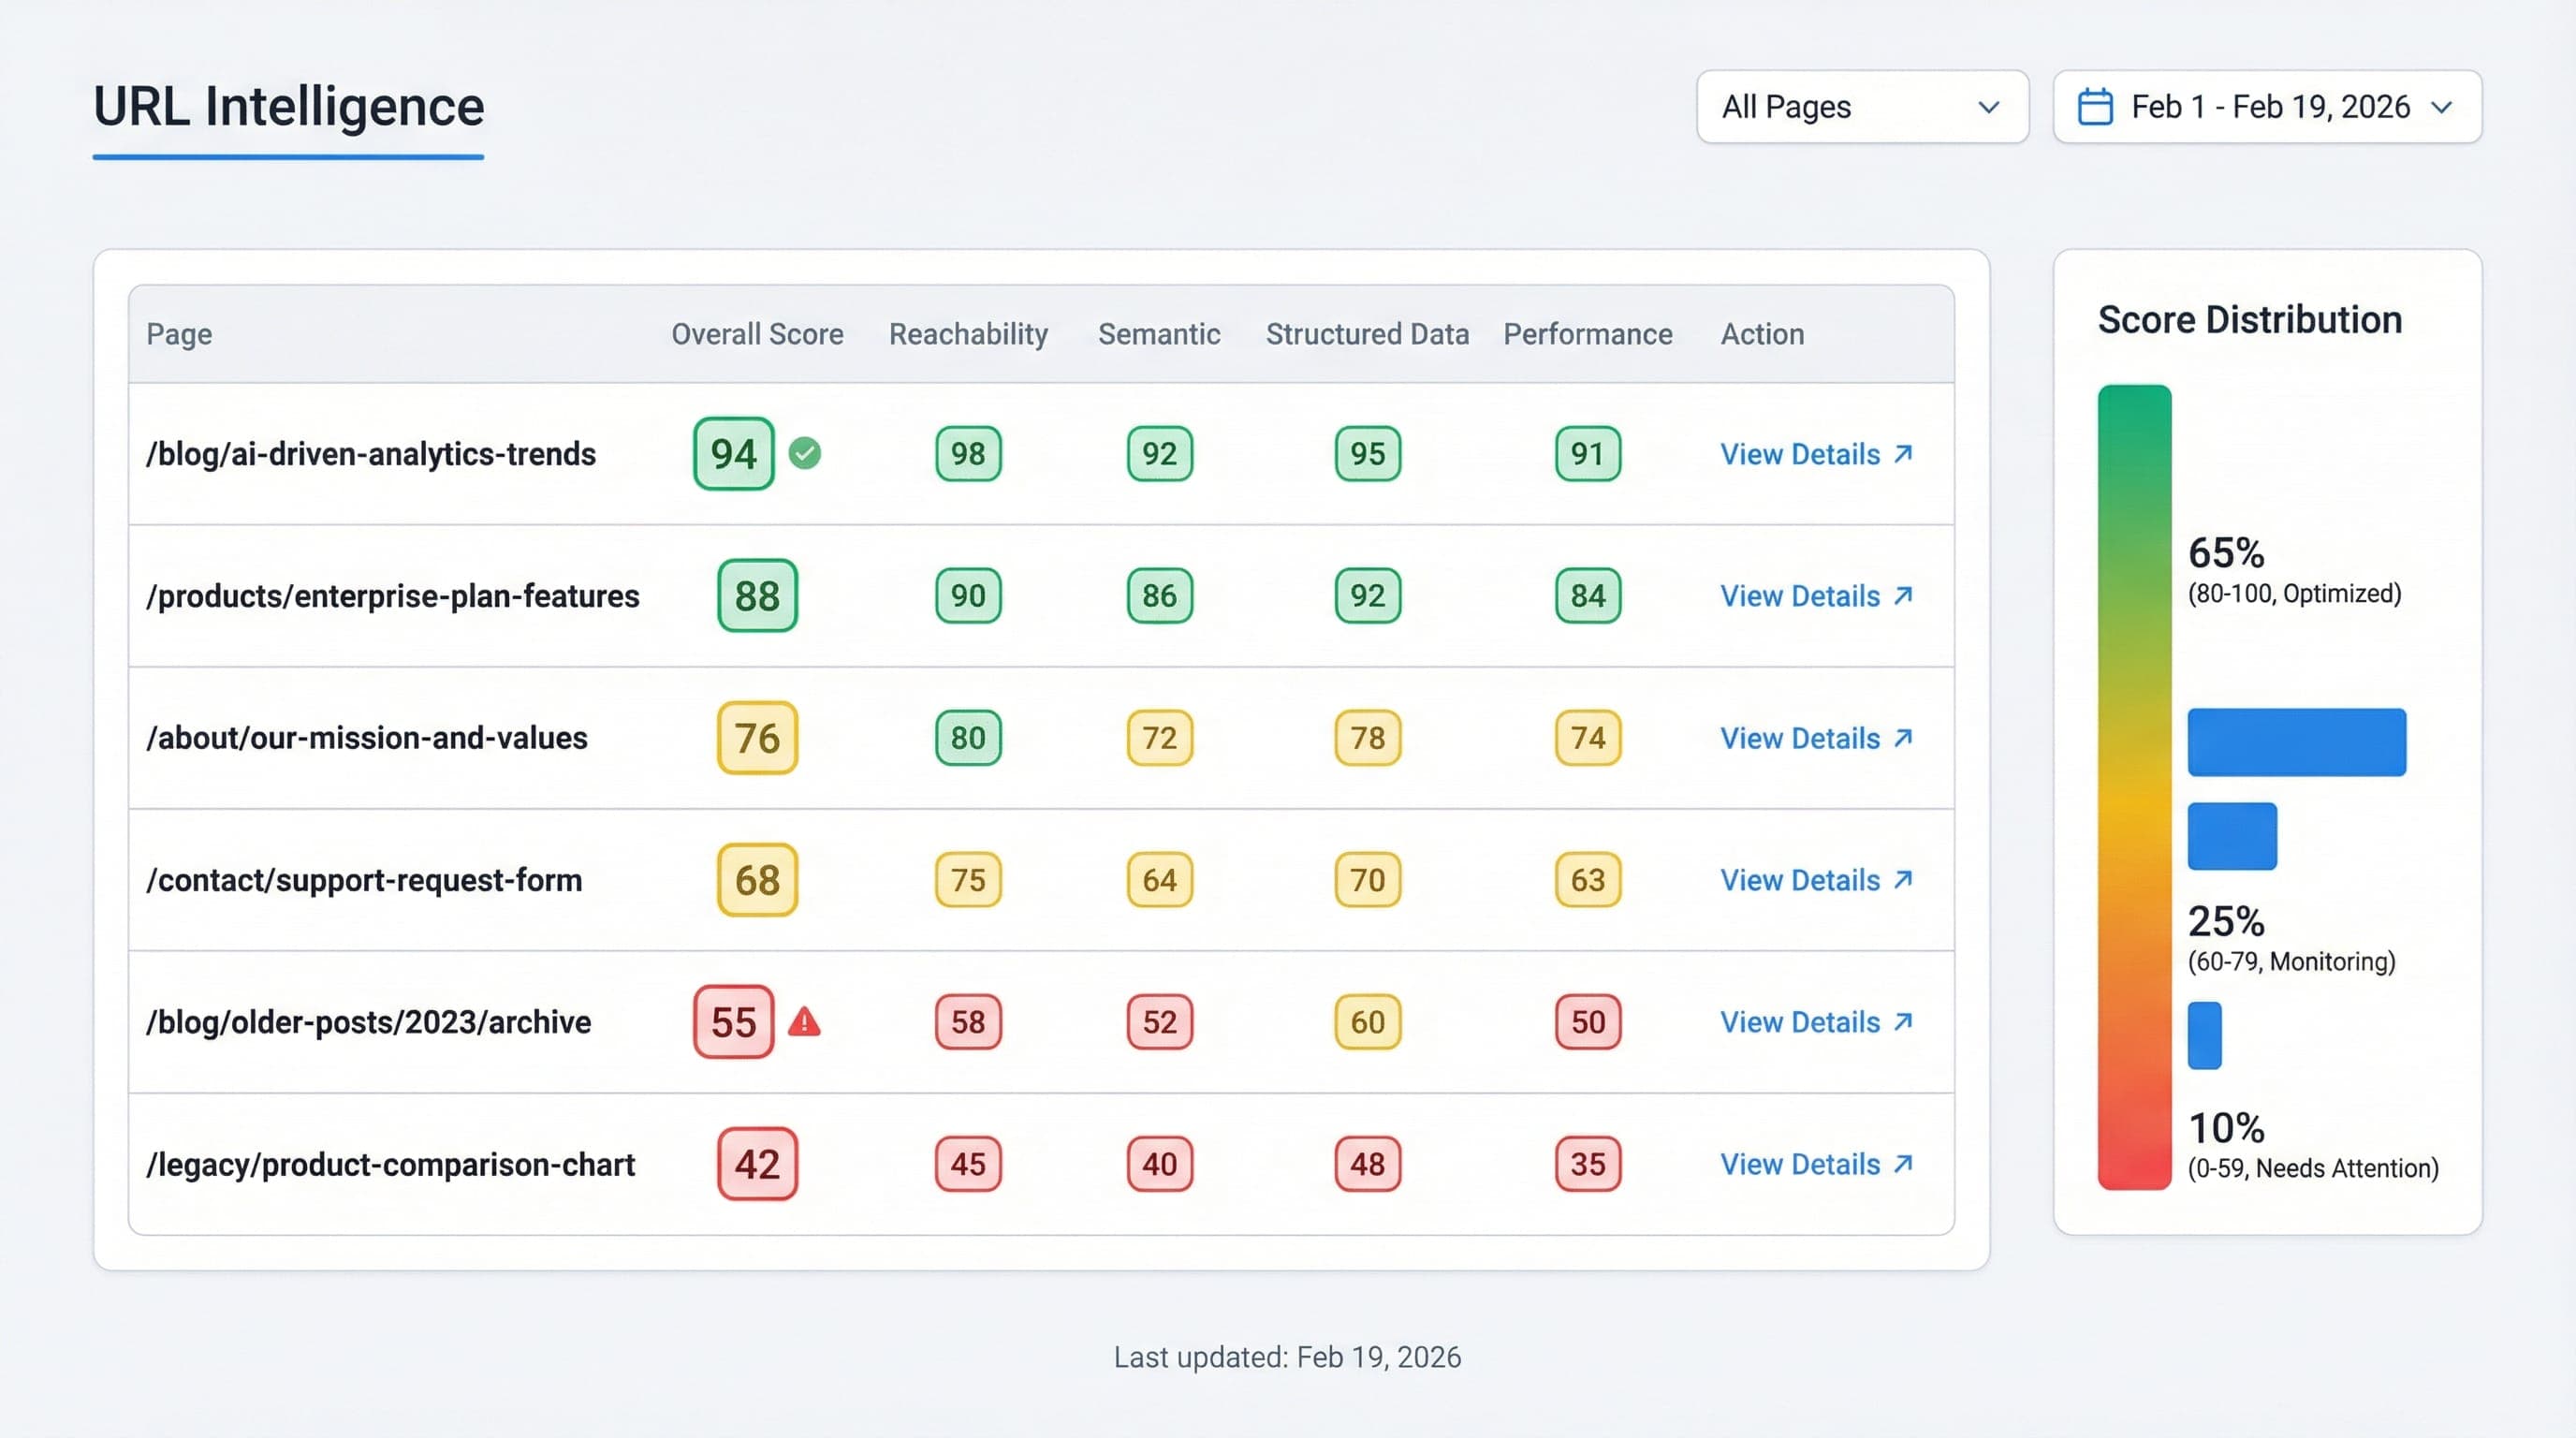
Task: Select the URL Intelligence tab
Action: tap(288, 107)
